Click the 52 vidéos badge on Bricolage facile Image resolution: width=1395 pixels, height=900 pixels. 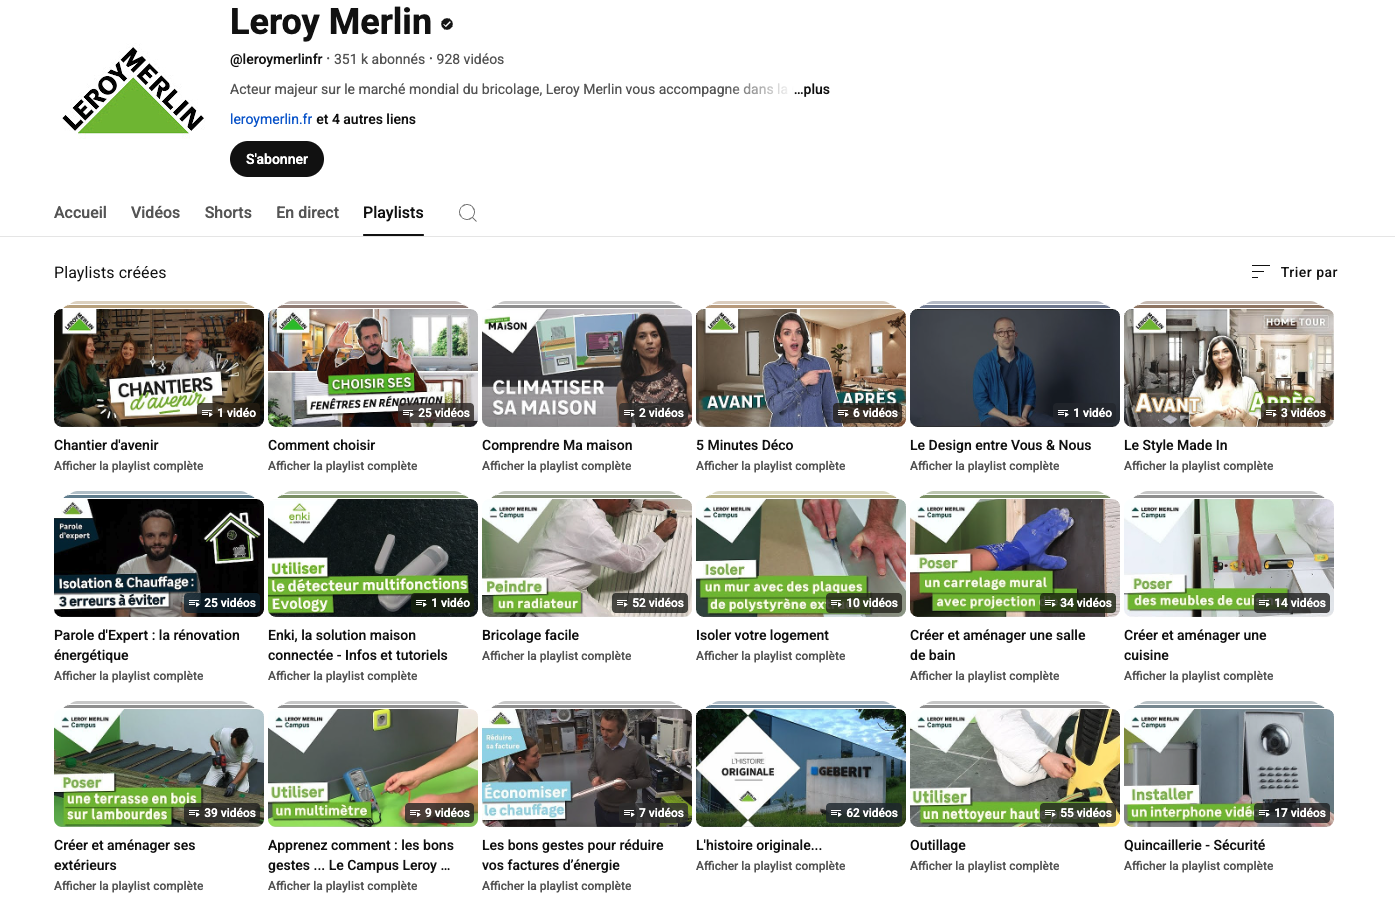[x=650, y=603]
